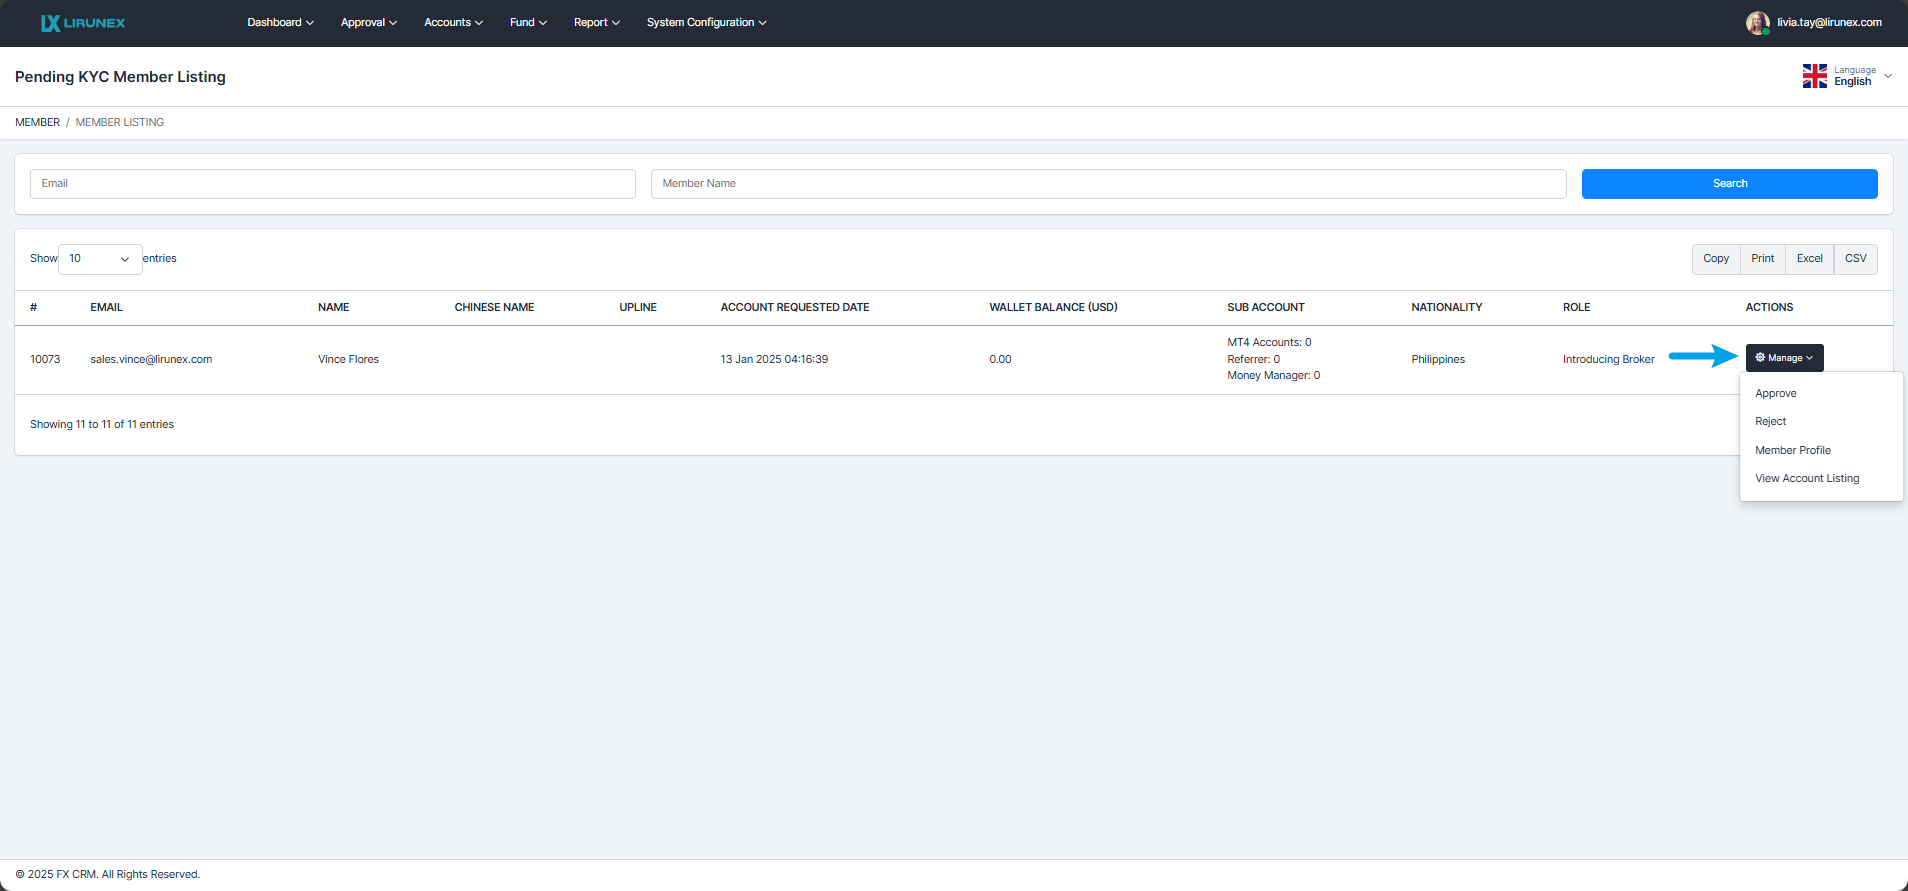Open the Approval menu
Screen dimensions: 1908x891
[x=368, y=23]
